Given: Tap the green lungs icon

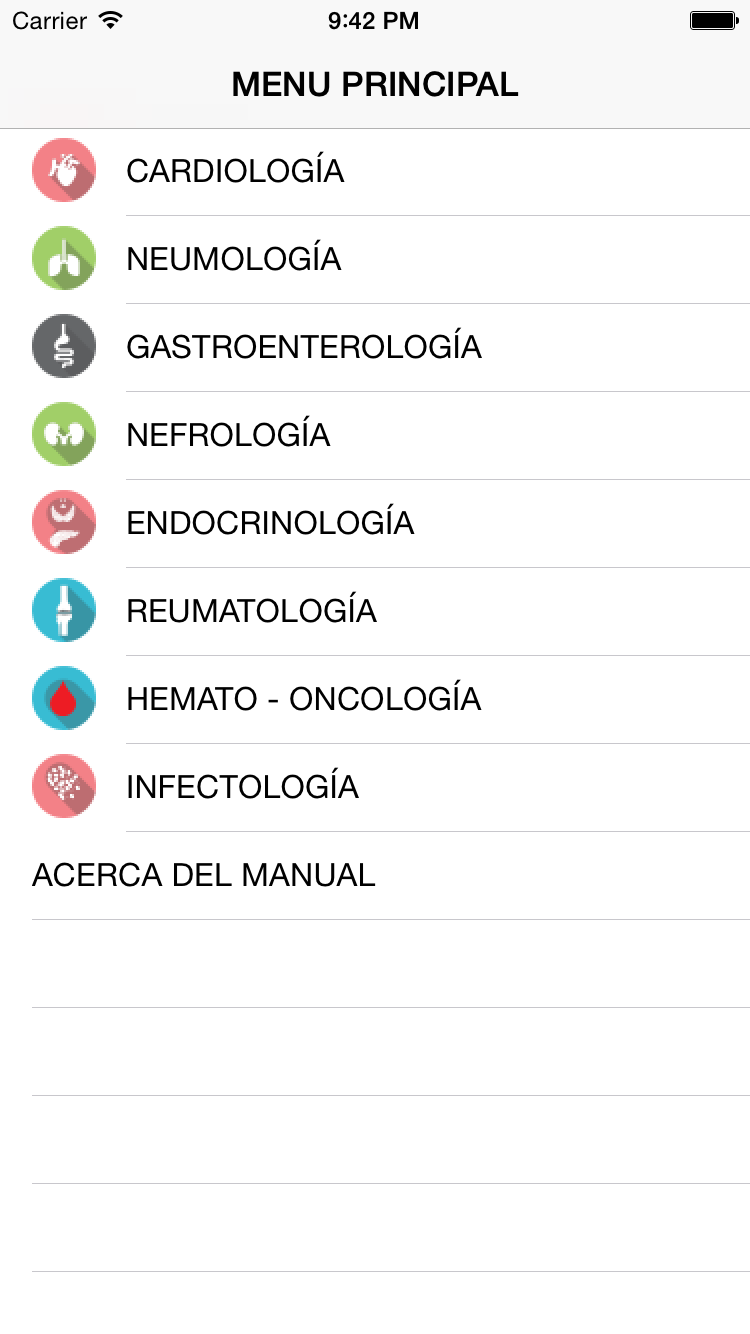Looking at the screenshot, I should point(64,259).
